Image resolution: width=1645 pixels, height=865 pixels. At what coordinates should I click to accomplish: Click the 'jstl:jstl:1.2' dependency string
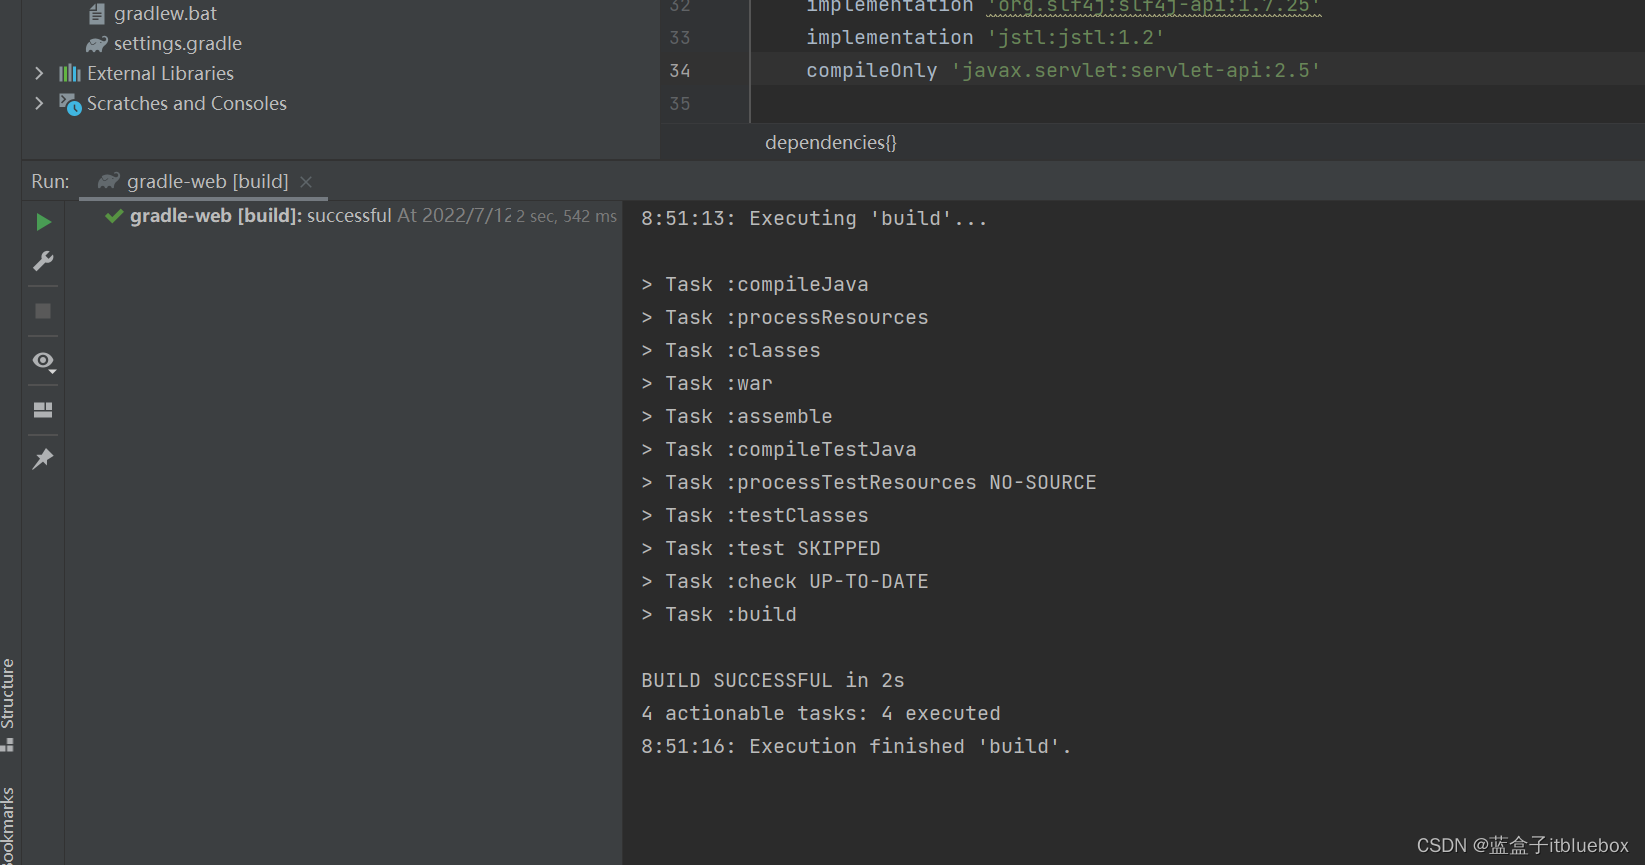(x=1076, y=38)
